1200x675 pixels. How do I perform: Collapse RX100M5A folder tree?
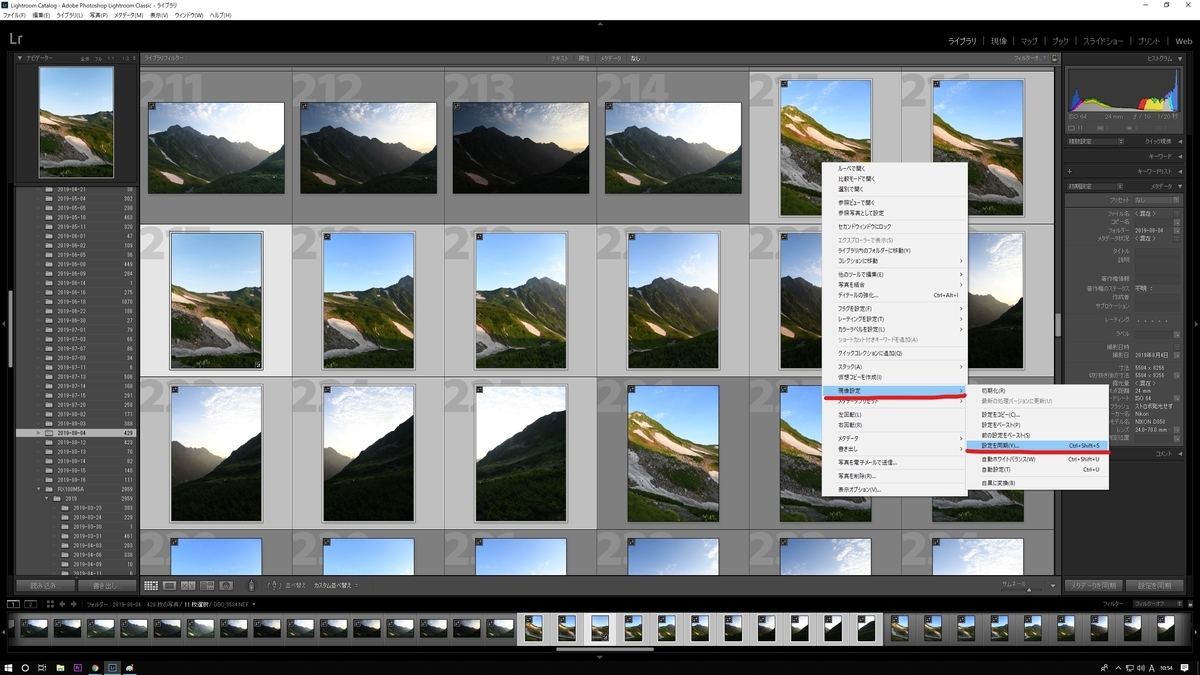coord(39,489)
